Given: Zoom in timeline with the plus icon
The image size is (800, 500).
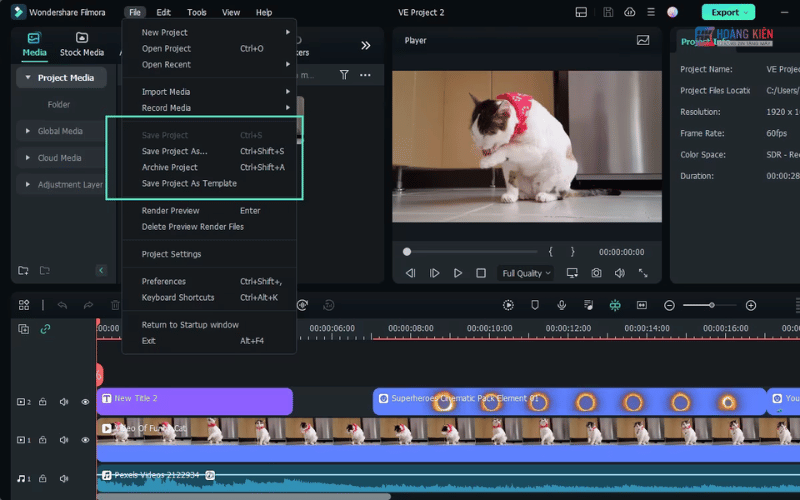Looking at the screenshot, I should 751,305.
